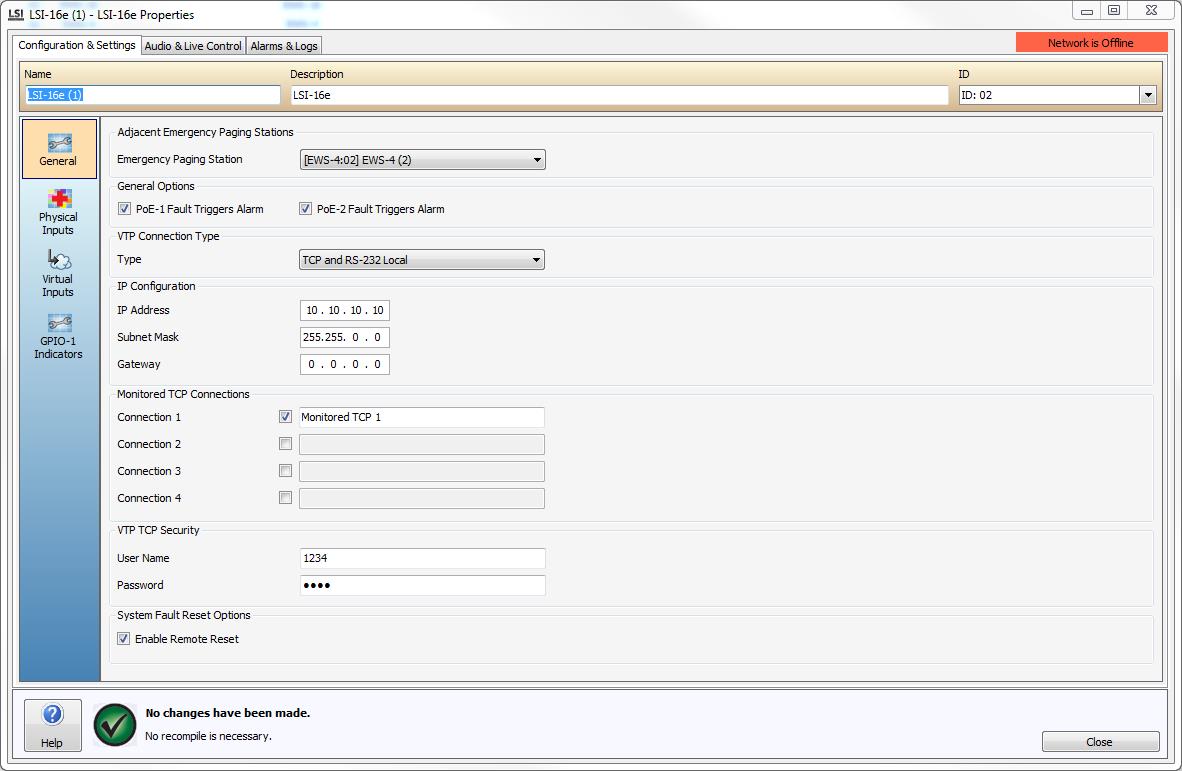
Task: Toggle Enable Remote Reset checkbox
Action: point(124,638)
